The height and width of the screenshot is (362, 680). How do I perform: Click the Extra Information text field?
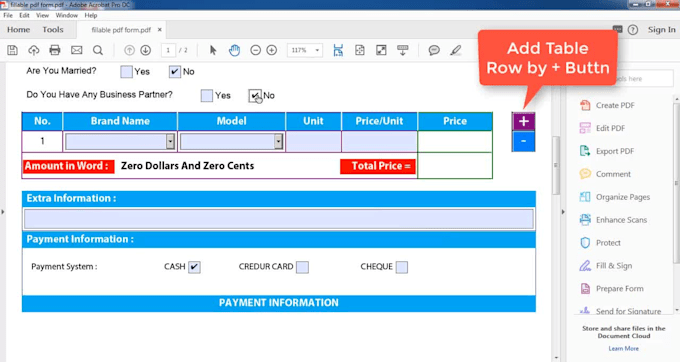[279, 219]
